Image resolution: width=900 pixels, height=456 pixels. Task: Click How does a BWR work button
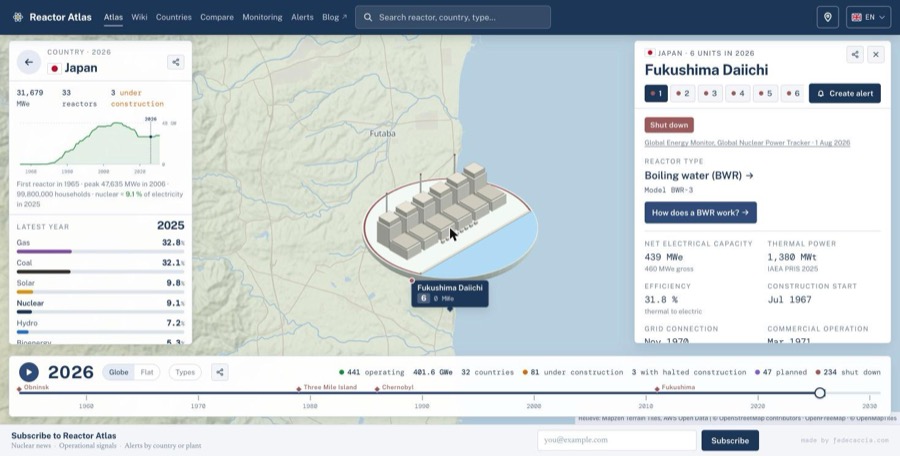point(700,212)
